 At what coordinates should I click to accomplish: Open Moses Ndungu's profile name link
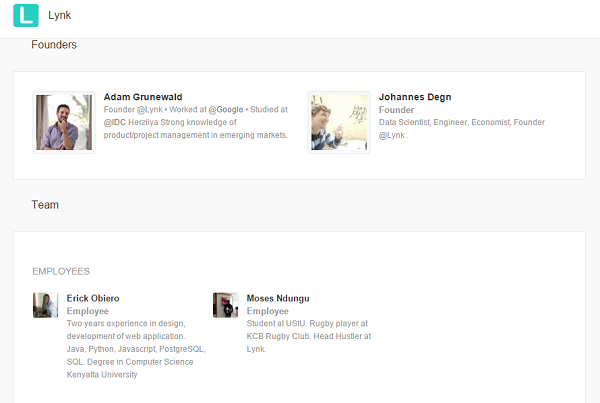(278, 298)
